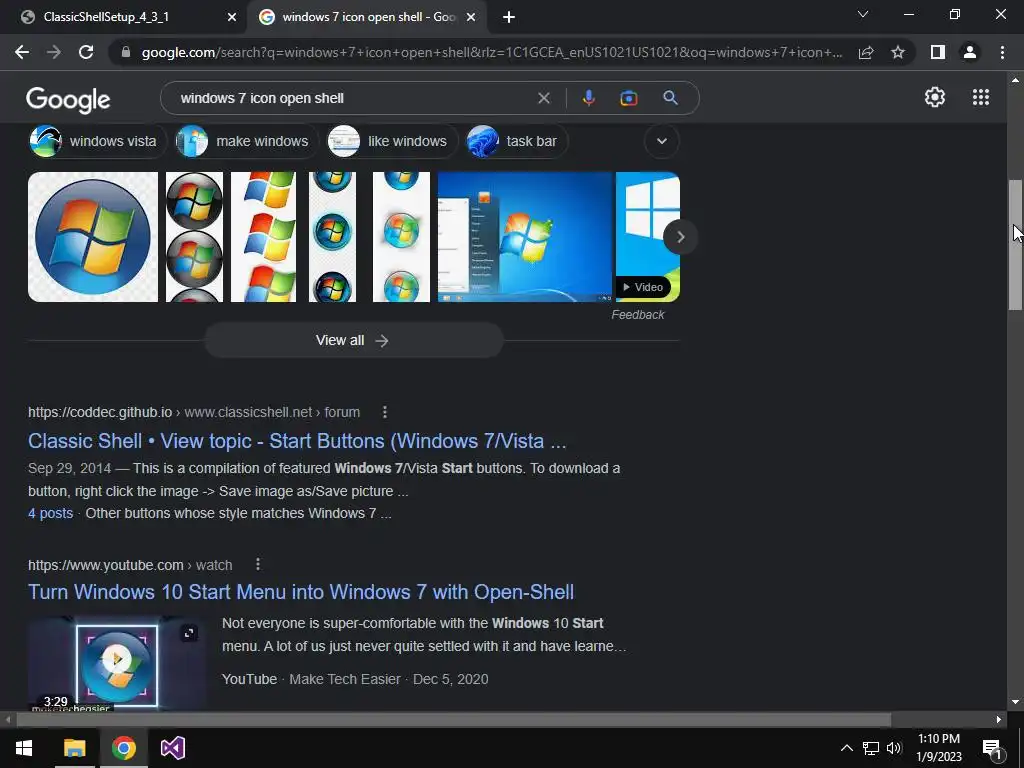Open the taskbar clock showing 1:10 PM
This screenshot has height=768, width=1024.
click(938, 748)
